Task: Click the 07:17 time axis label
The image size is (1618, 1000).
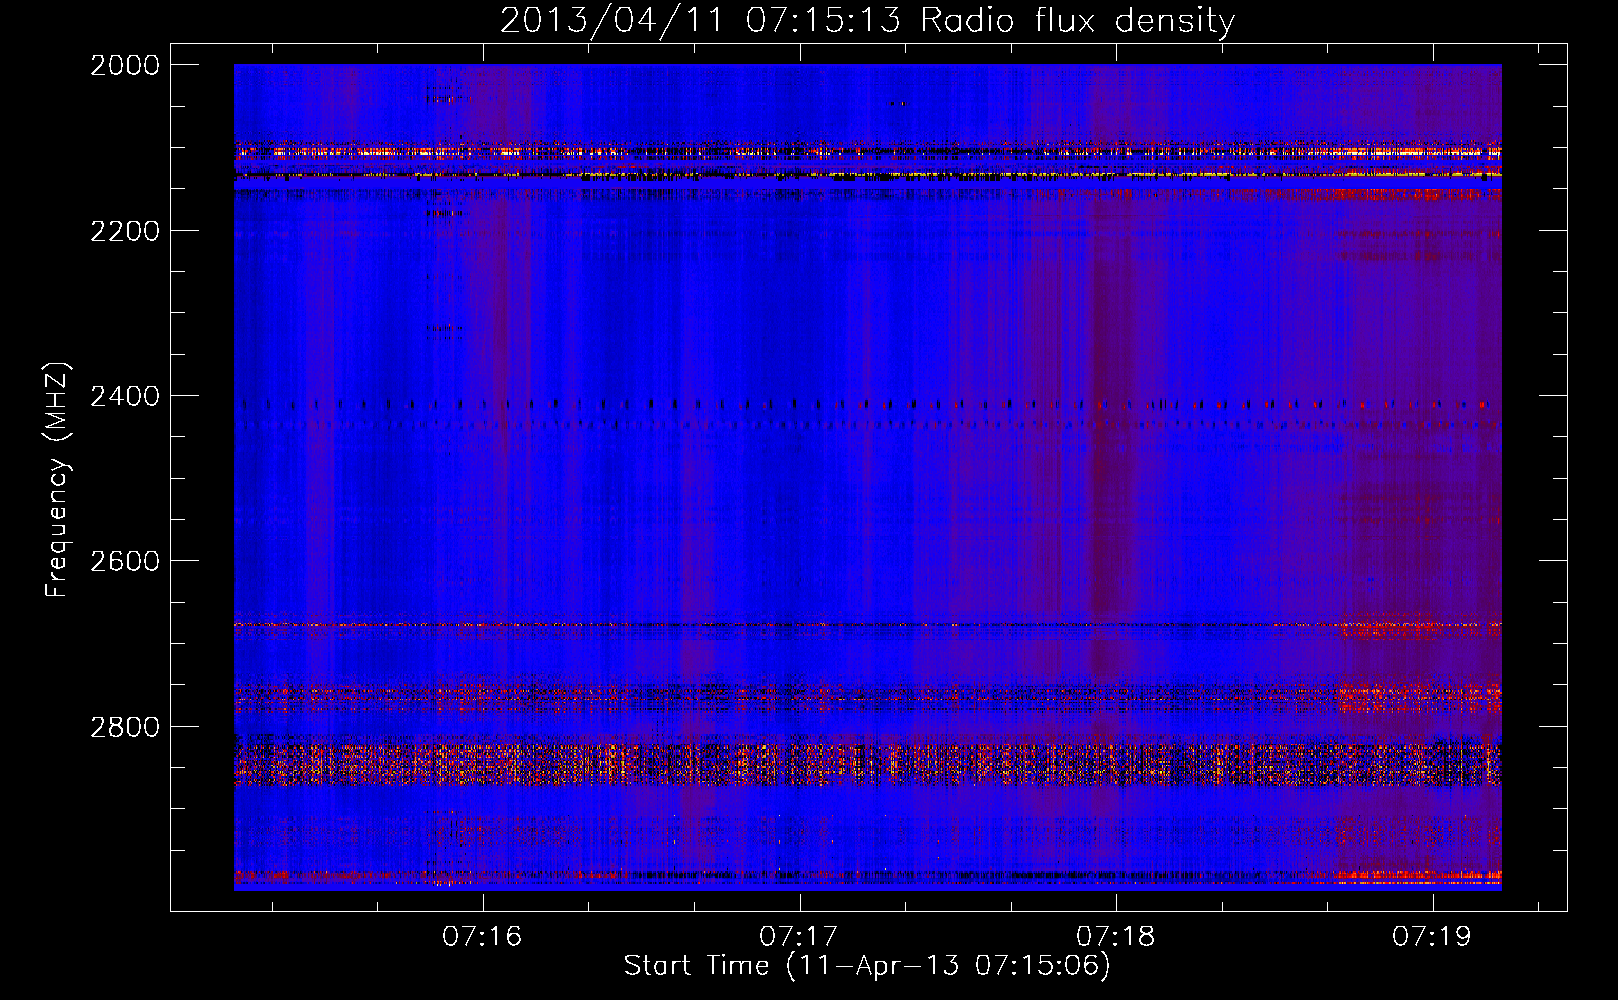Action: pos(799,936)
